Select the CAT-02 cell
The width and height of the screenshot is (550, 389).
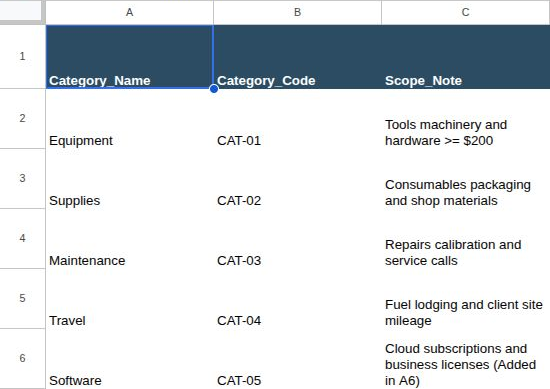click(x=297, y=179)
